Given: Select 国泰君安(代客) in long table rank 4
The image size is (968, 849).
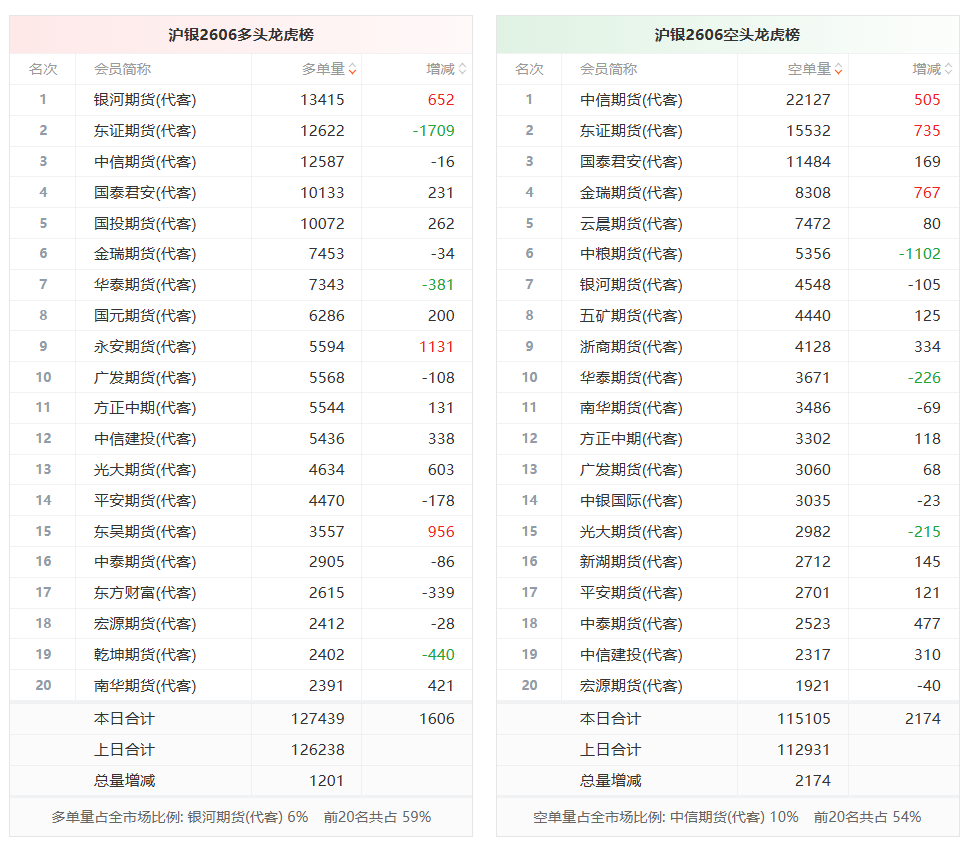Looking at the screenshot, I should point(145,193).
